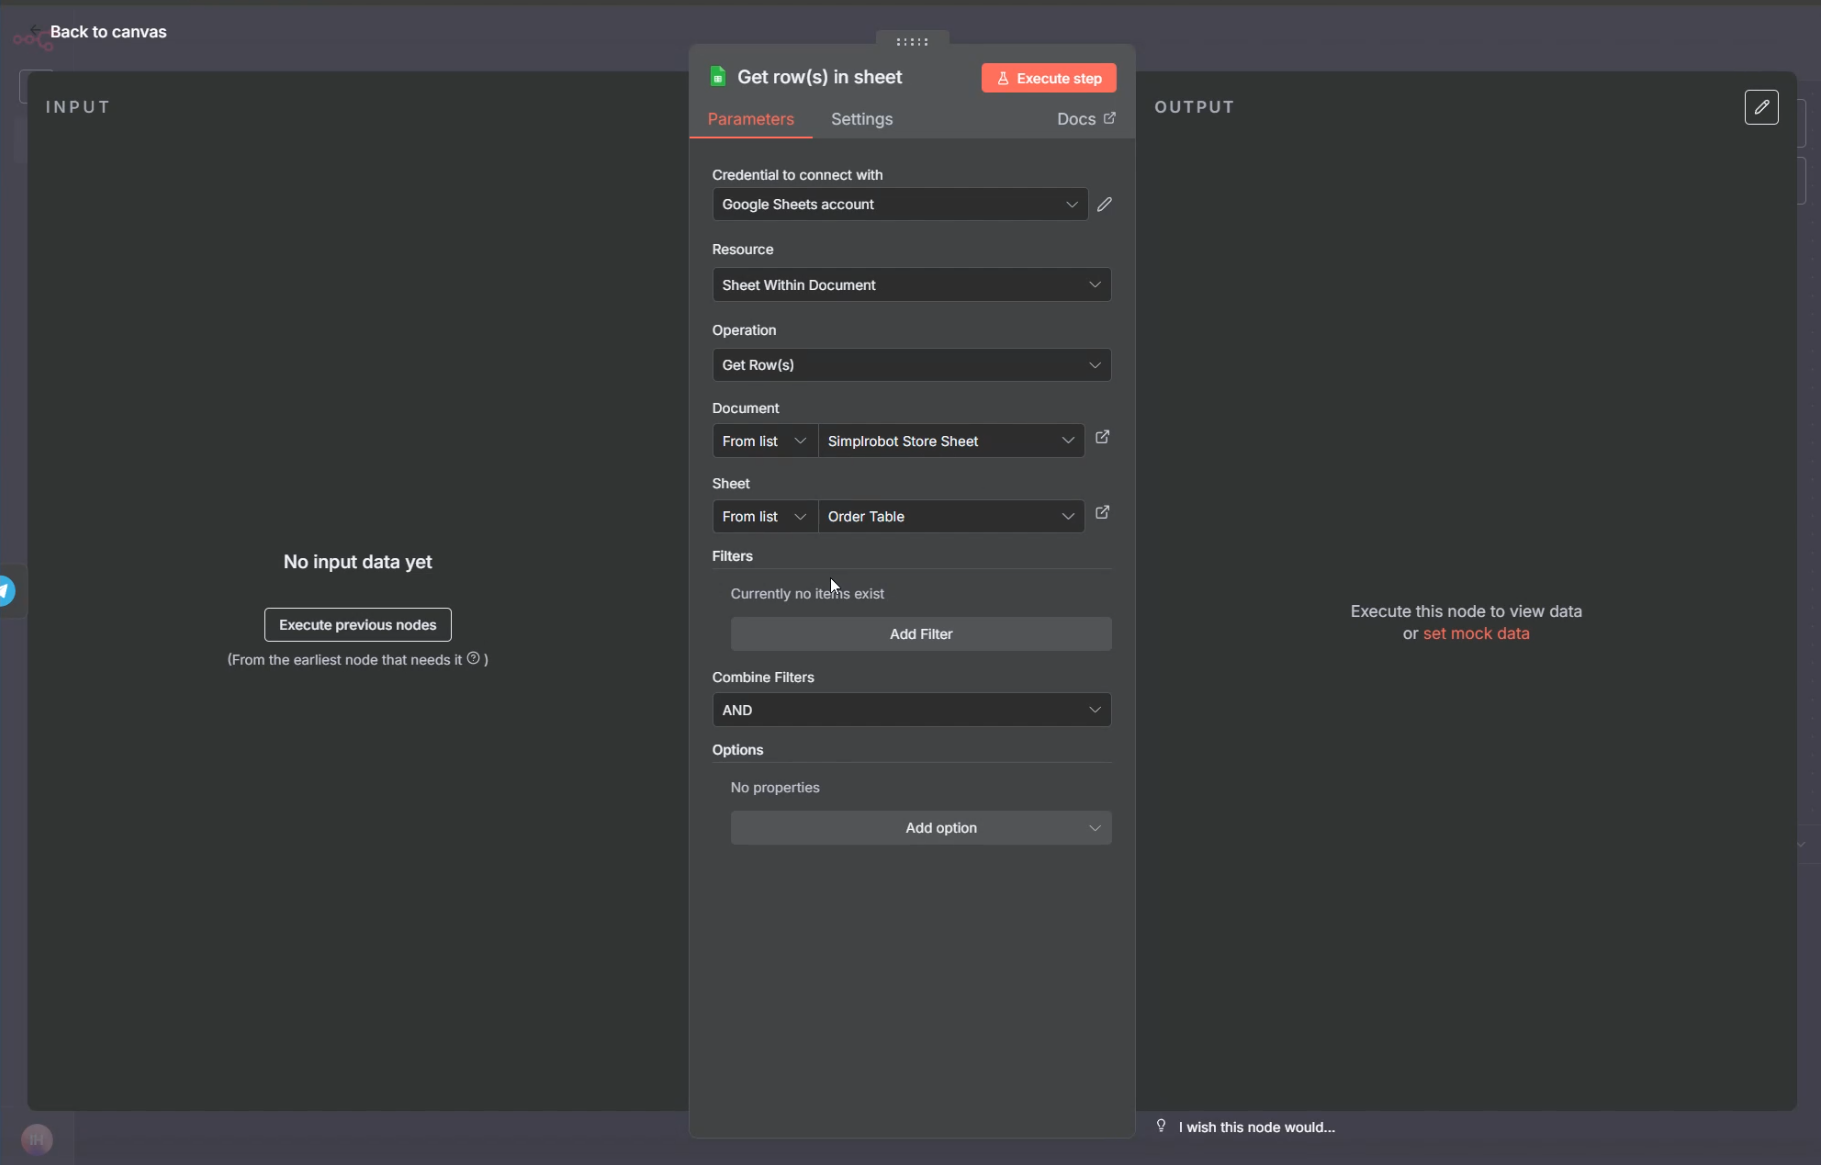Click the output edit pencil icon
The image size is (1821, 1165).
click(1761, 107)
